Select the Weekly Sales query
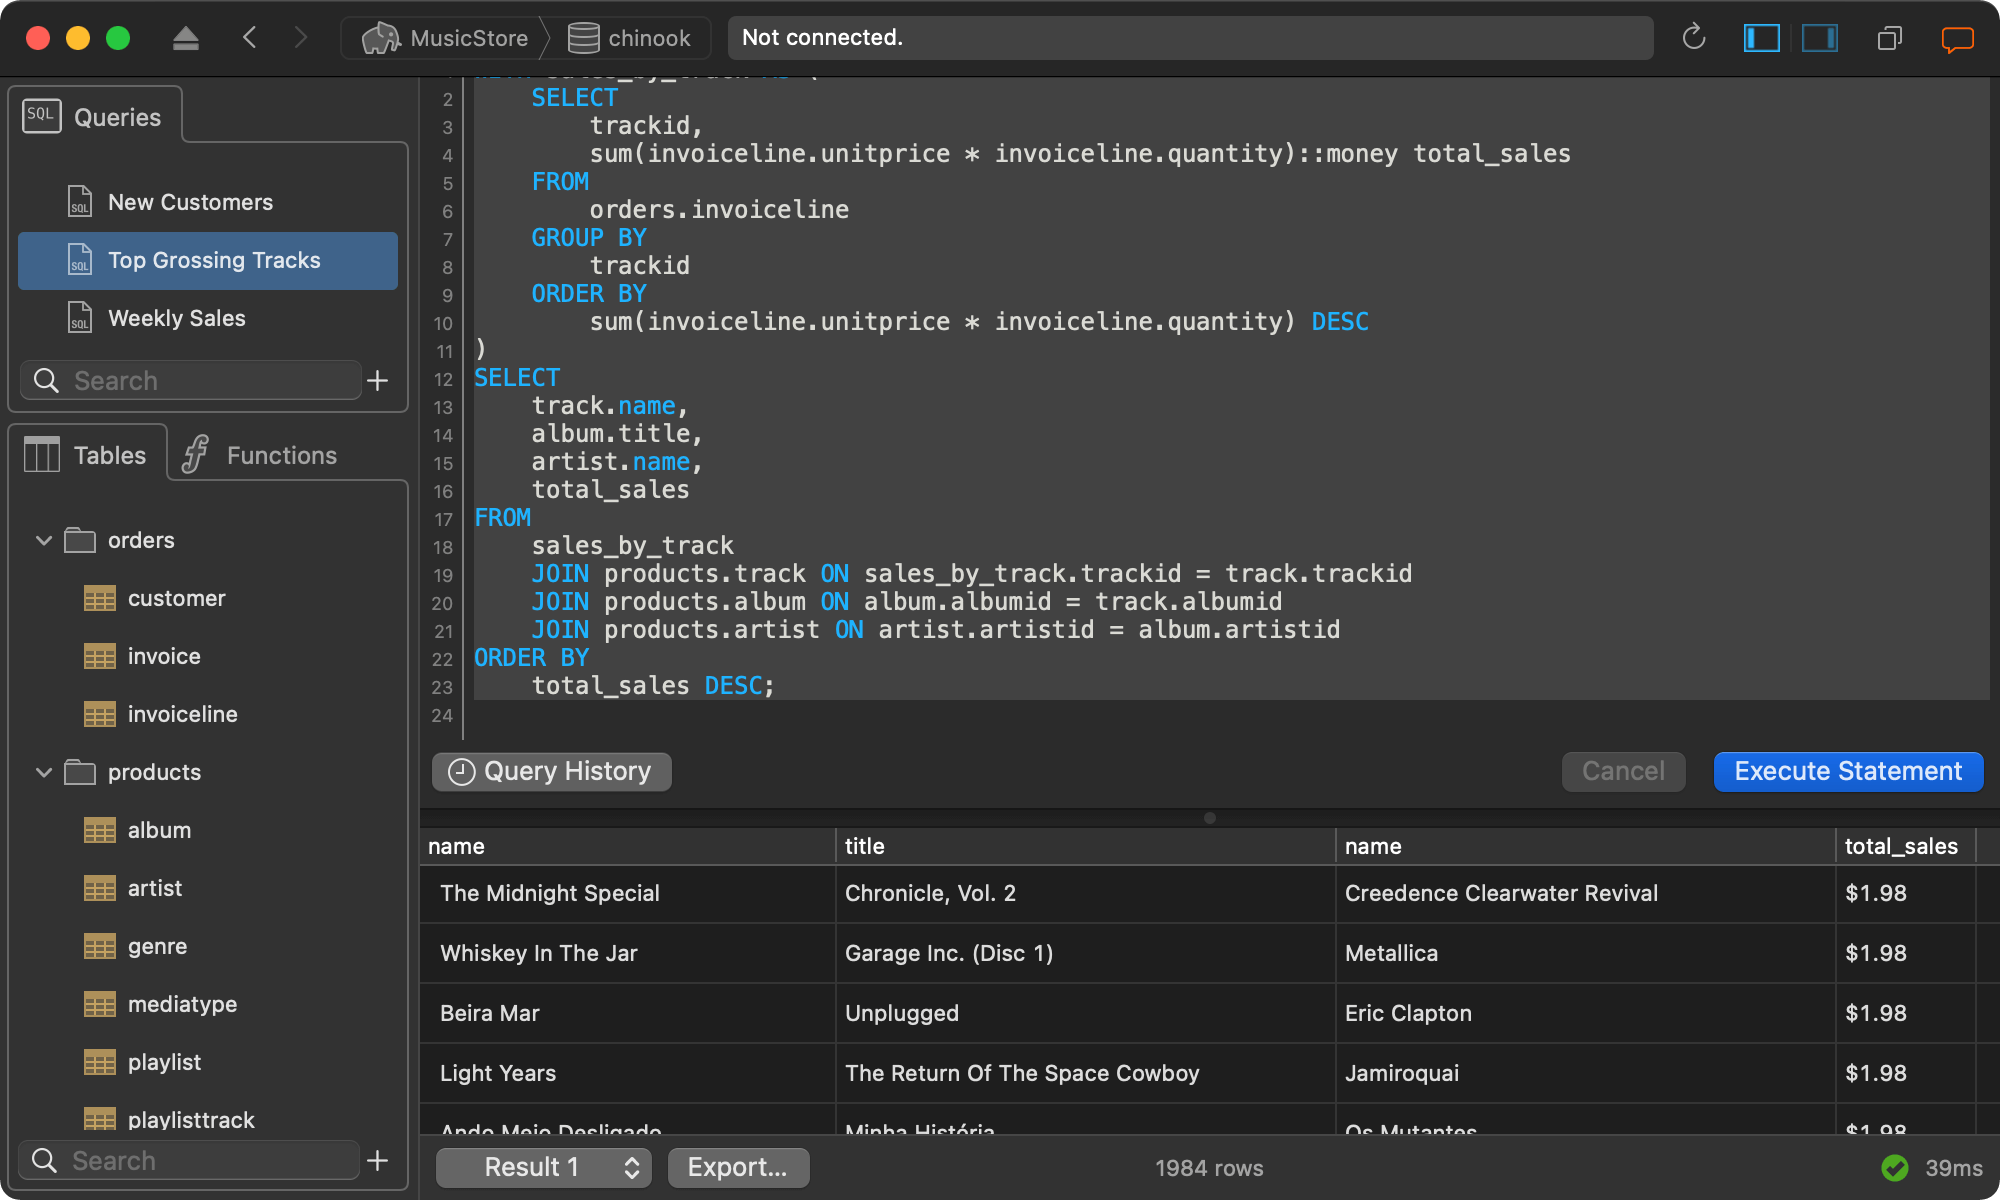 pos(176,318)
